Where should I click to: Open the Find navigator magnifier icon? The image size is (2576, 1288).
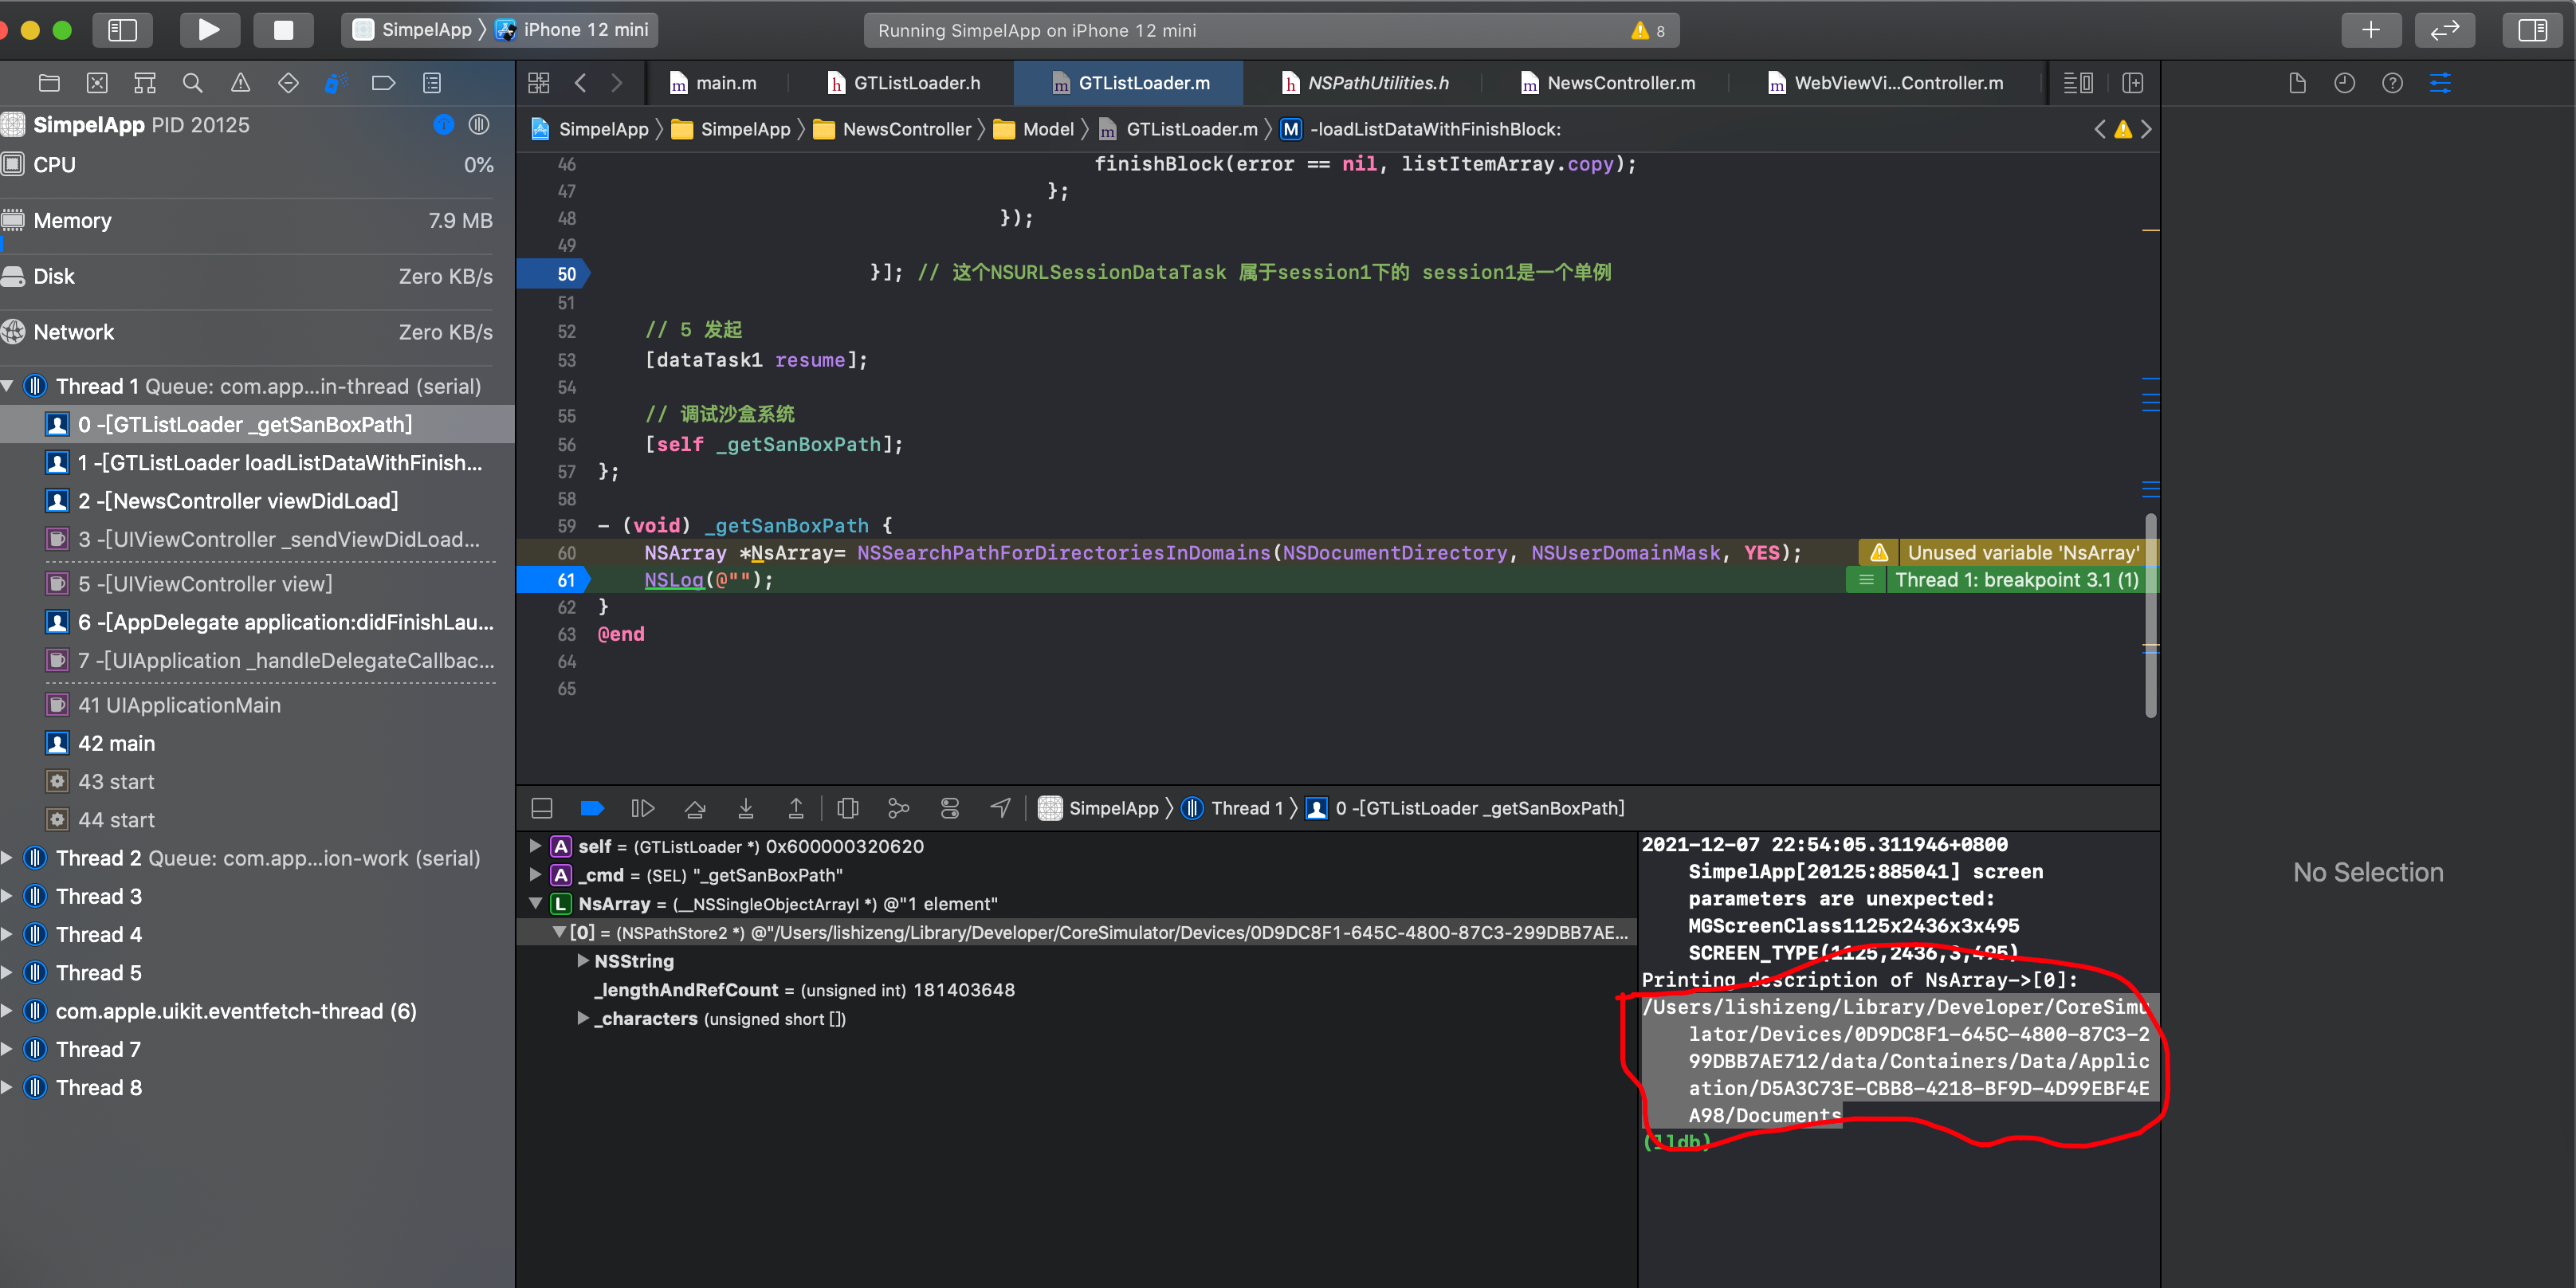pos(192,83)
